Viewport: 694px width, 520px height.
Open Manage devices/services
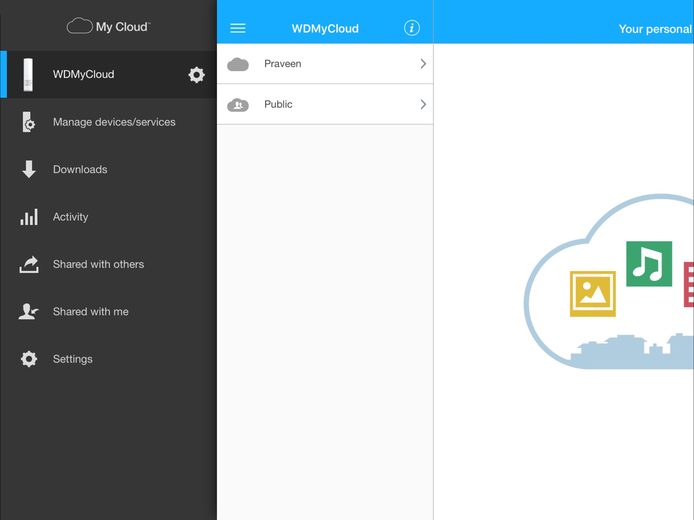coord(108,122)
